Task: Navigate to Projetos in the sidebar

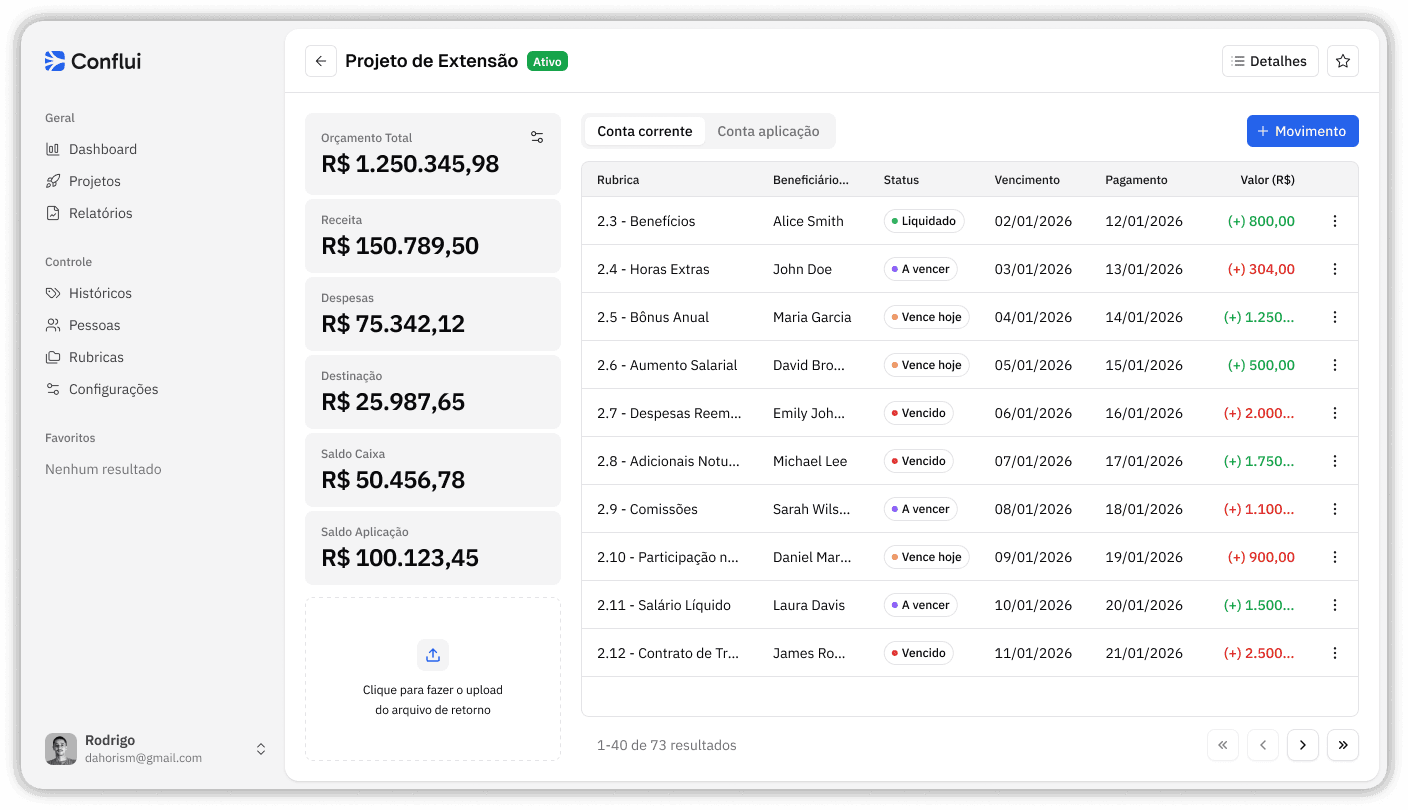Action: pos(96,181)
